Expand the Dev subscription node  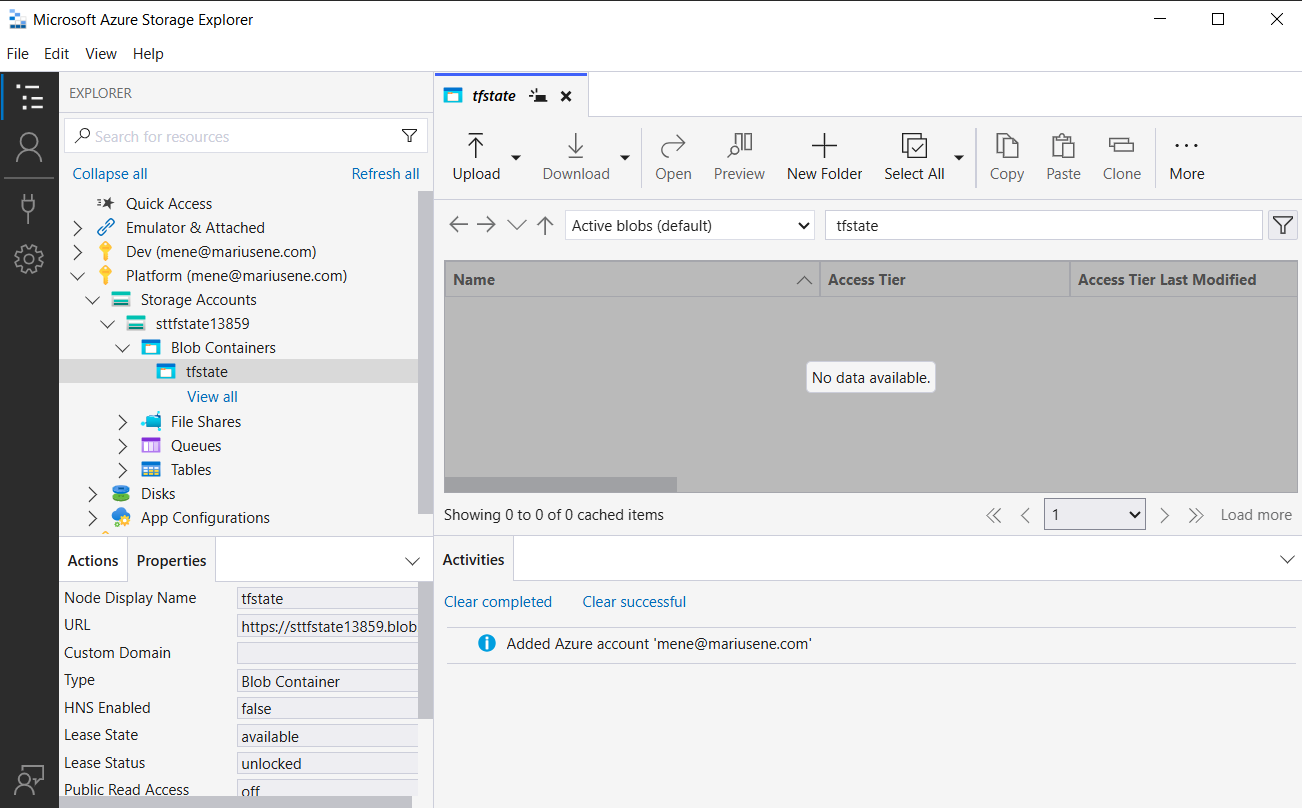78,252
